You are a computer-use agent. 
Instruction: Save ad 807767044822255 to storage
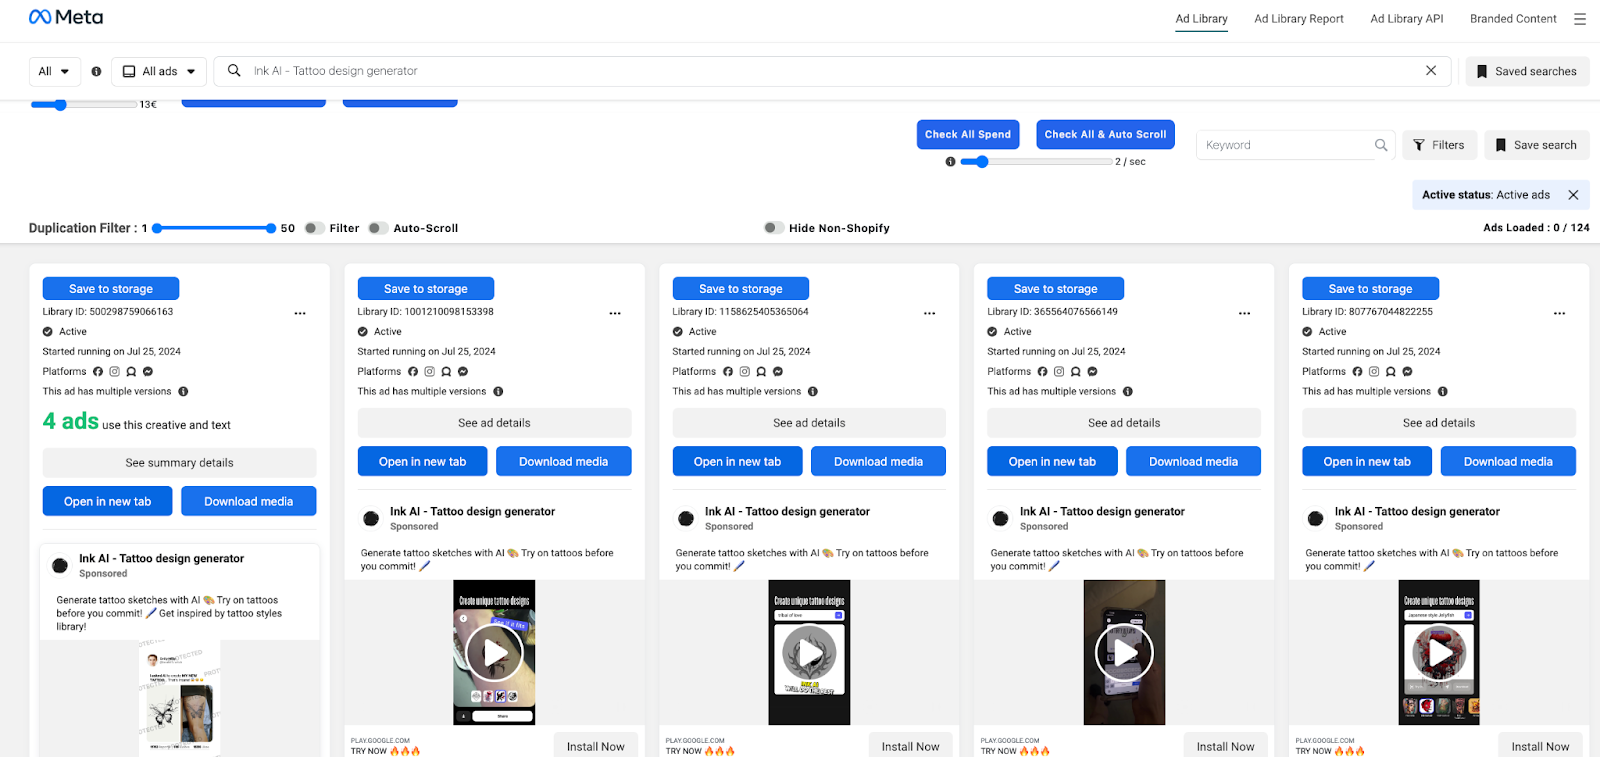1370,289
